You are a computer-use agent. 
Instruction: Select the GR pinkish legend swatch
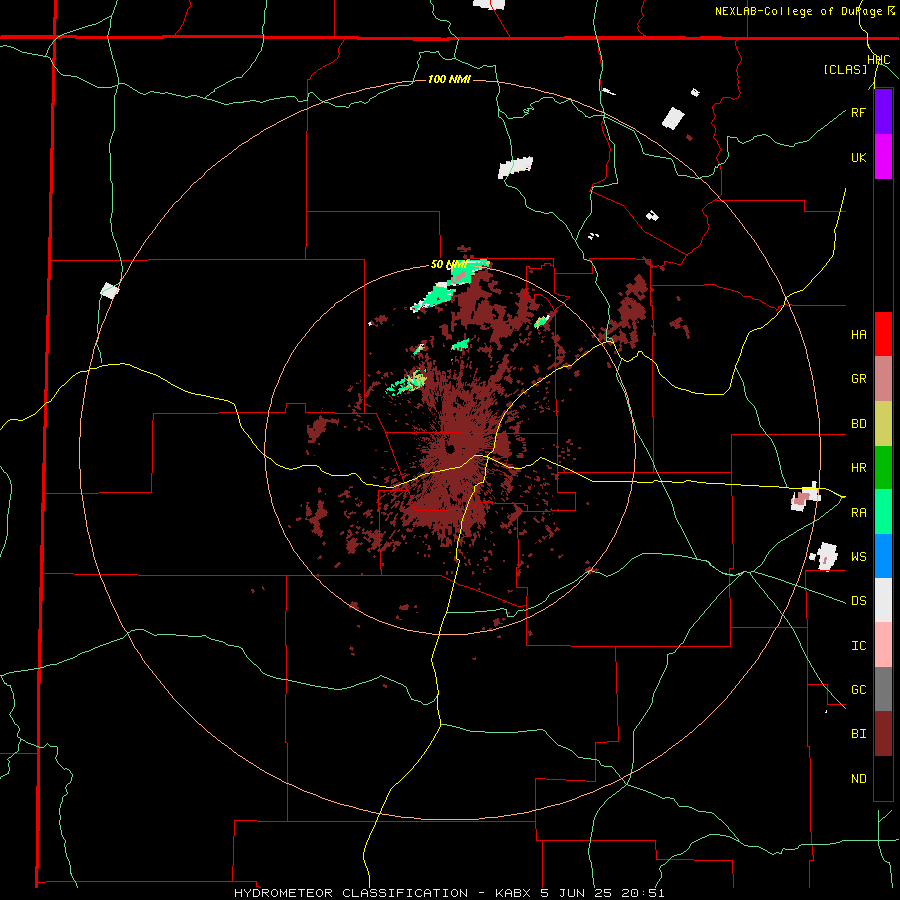click(883, 379)
